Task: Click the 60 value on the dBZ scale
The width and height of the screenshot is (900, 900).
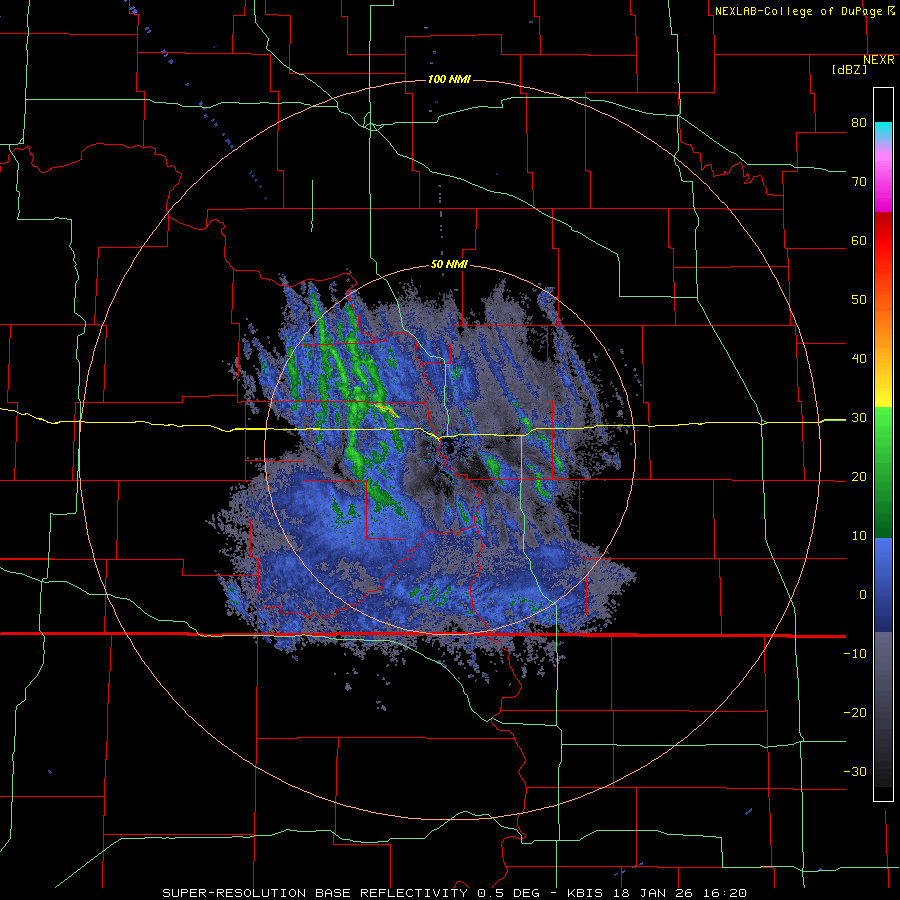Action: click(859, 240)
